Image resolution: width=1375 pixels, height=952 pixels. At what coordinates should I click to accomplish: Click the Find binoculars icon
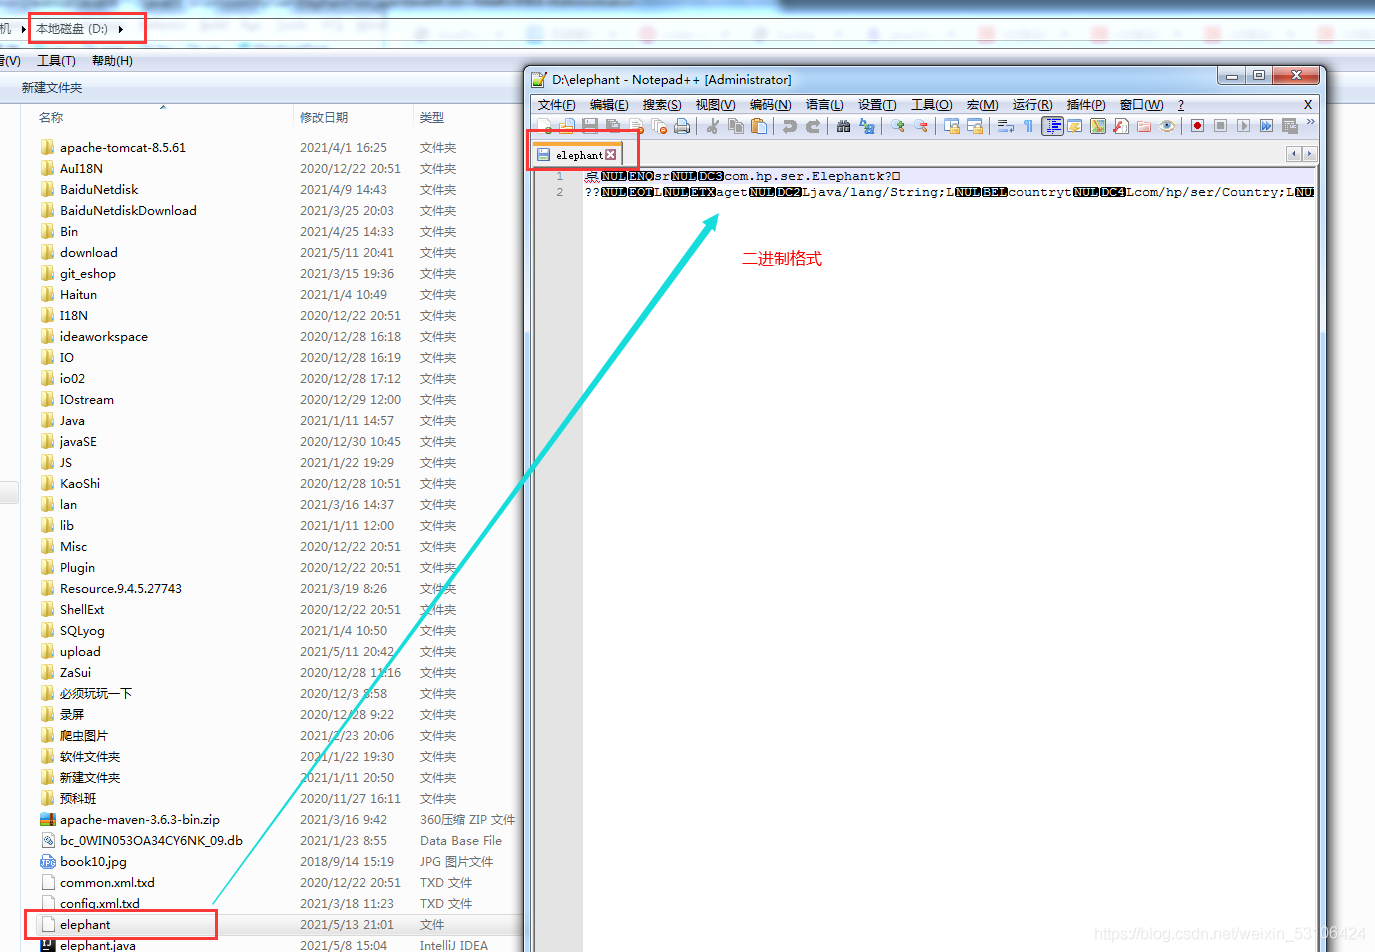click(x=843, y=126)
